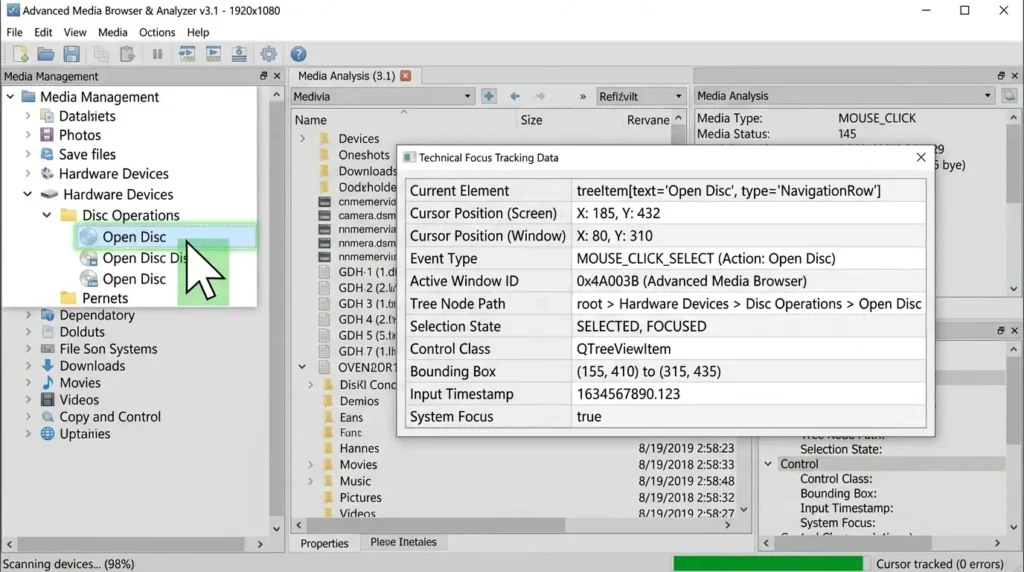The width and height of the screenshot is (1024, 572).
Task: Collapse the Control section in right panel
Action: pos(768,464)
